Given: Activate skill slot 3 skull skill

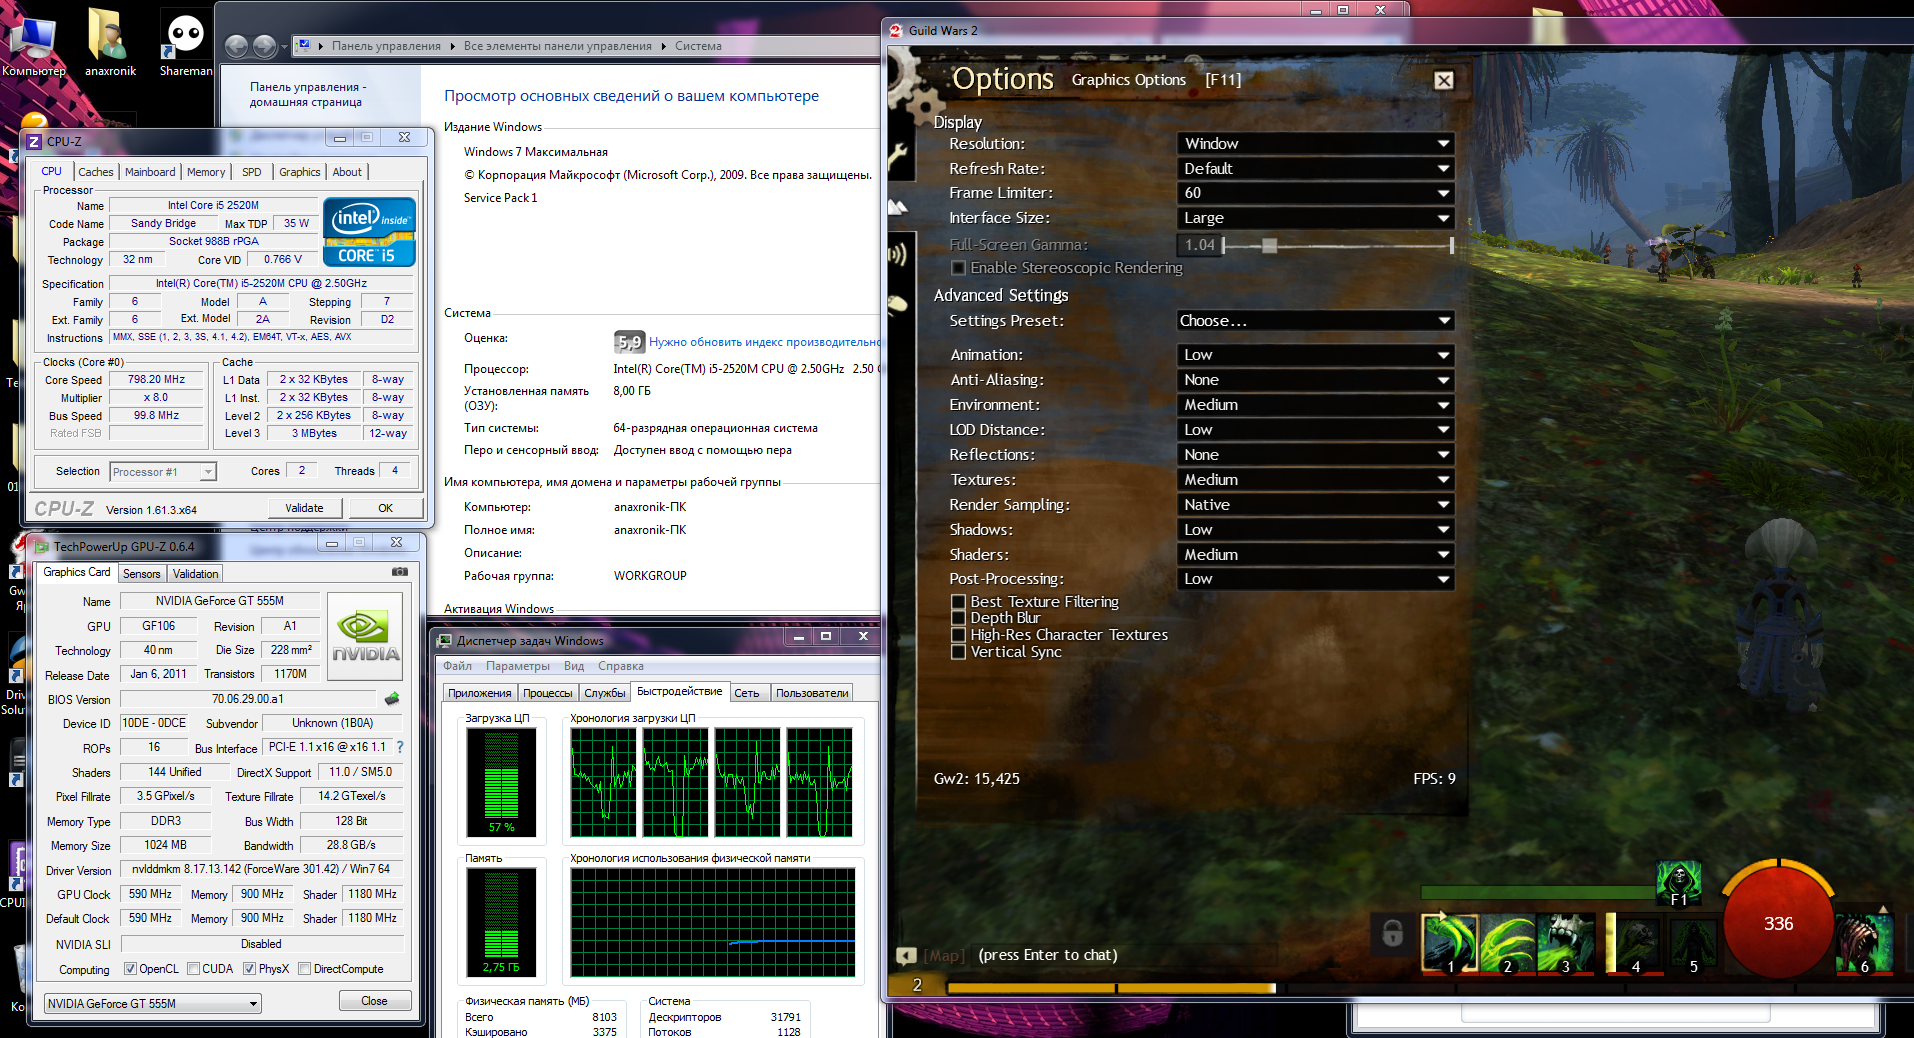Looking at the screenshot, I should point(1565,943).
